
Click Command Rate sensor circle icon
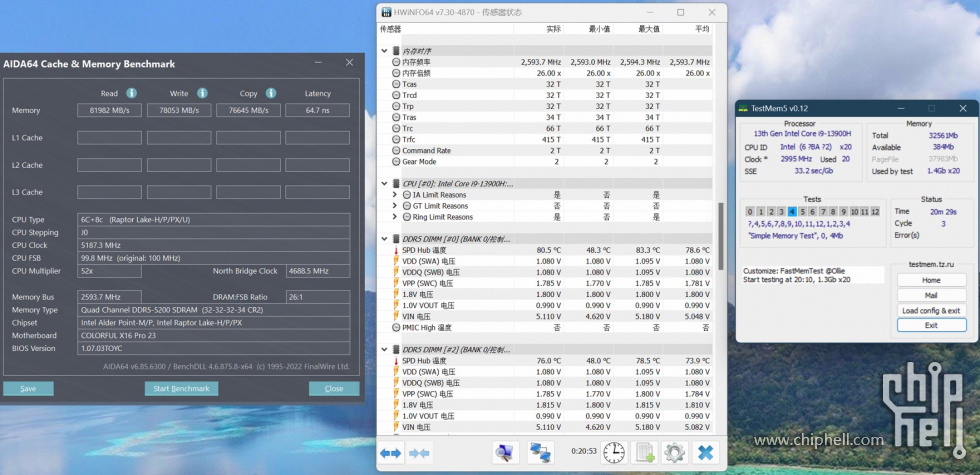pyautogui.click(x=396, y=151)
